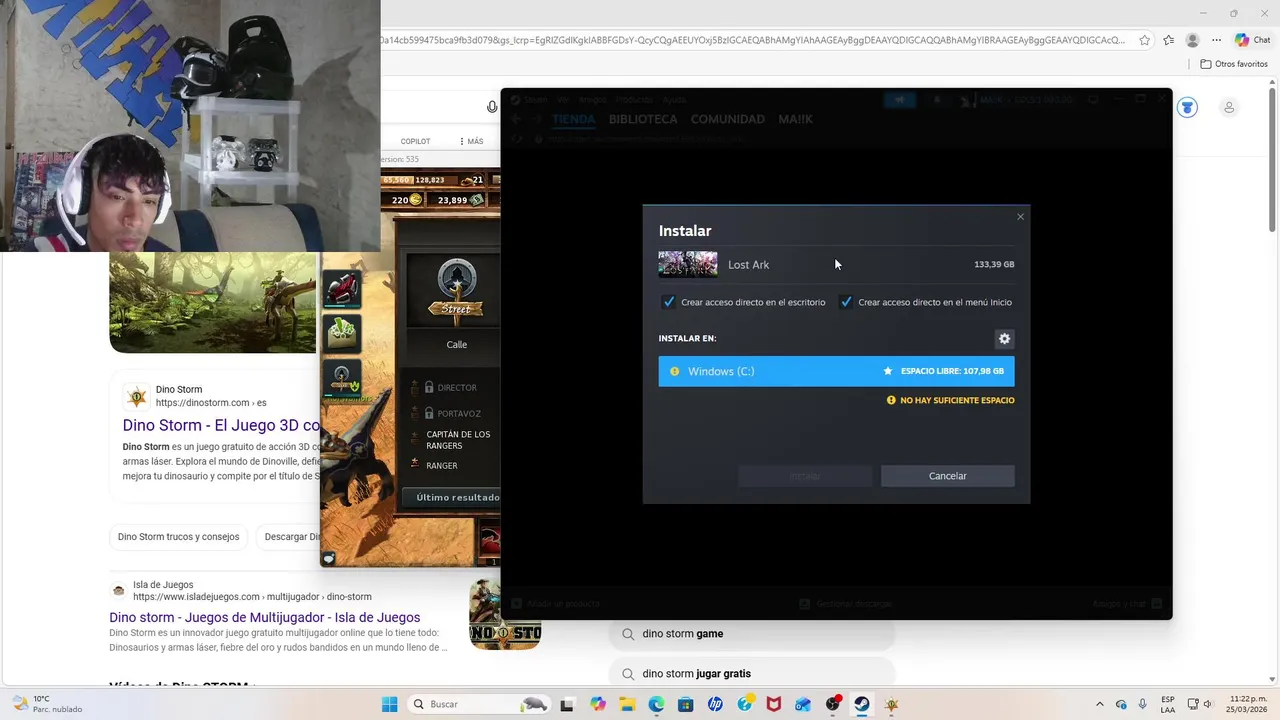Click Añadir un producto in Steam
1280x720 pixels.
pyautogui.click(x=556, y=604)
